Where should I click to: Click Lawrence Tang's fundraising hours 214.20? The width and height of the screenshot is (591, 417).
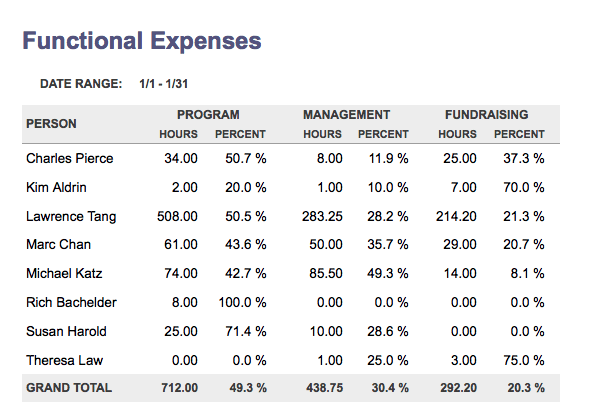tap(456, 216)
